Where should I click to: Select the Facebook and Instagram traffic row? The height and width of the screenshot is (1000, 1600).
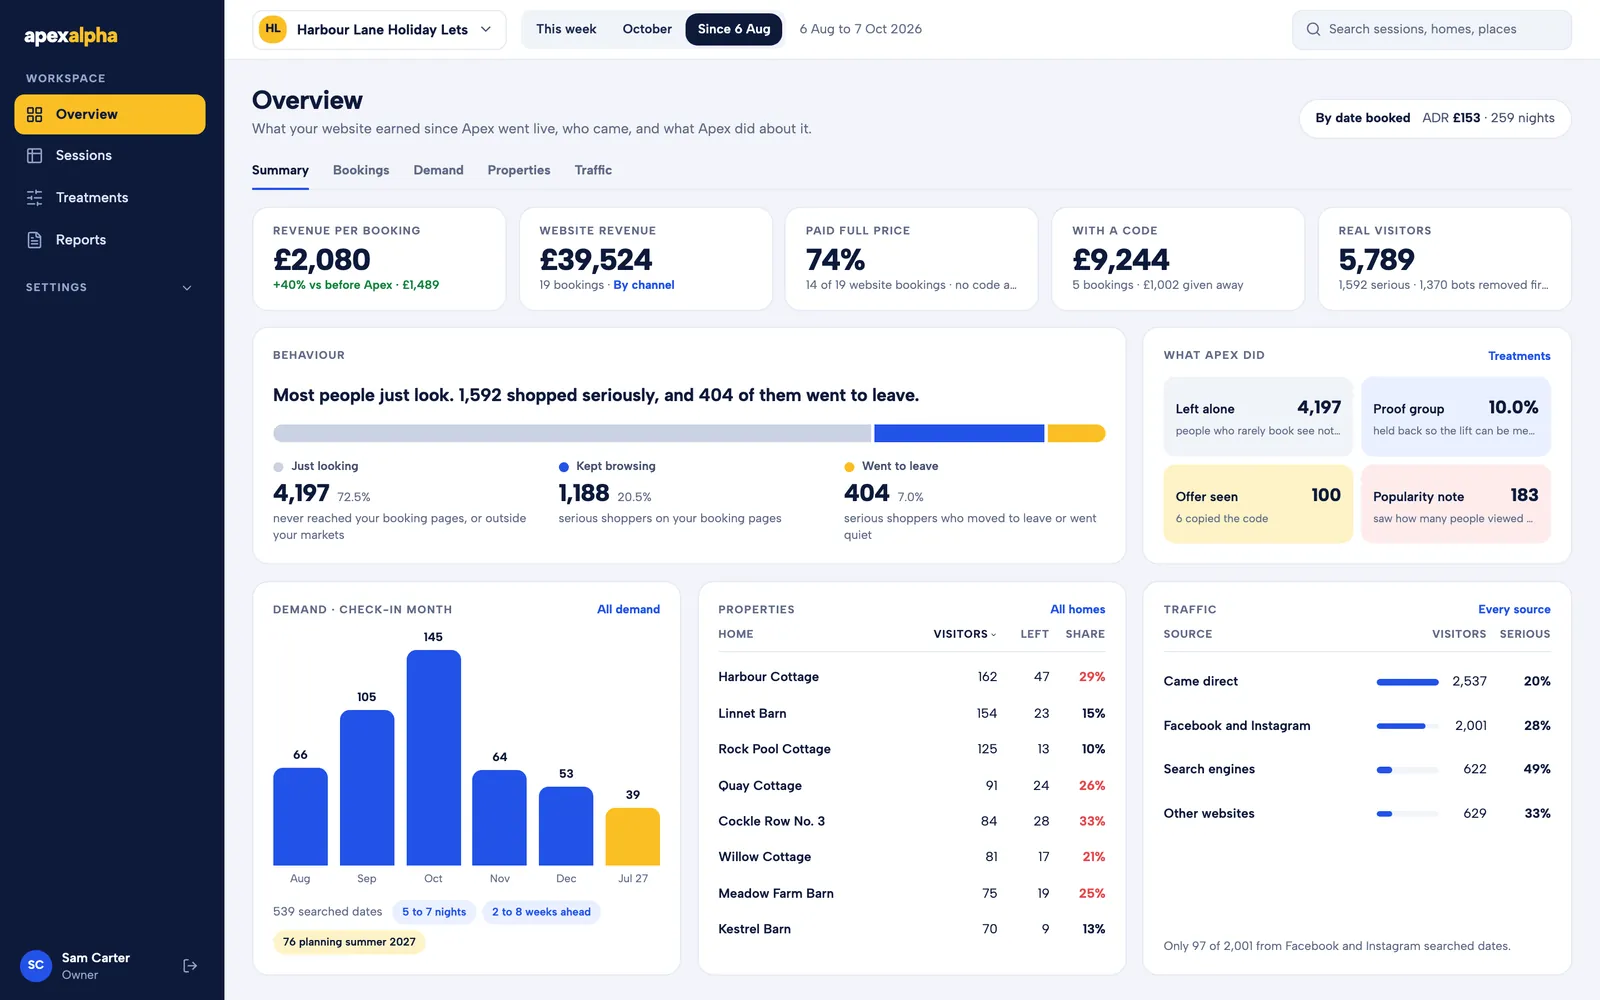pyautogui.click(x=1356, y=726)
